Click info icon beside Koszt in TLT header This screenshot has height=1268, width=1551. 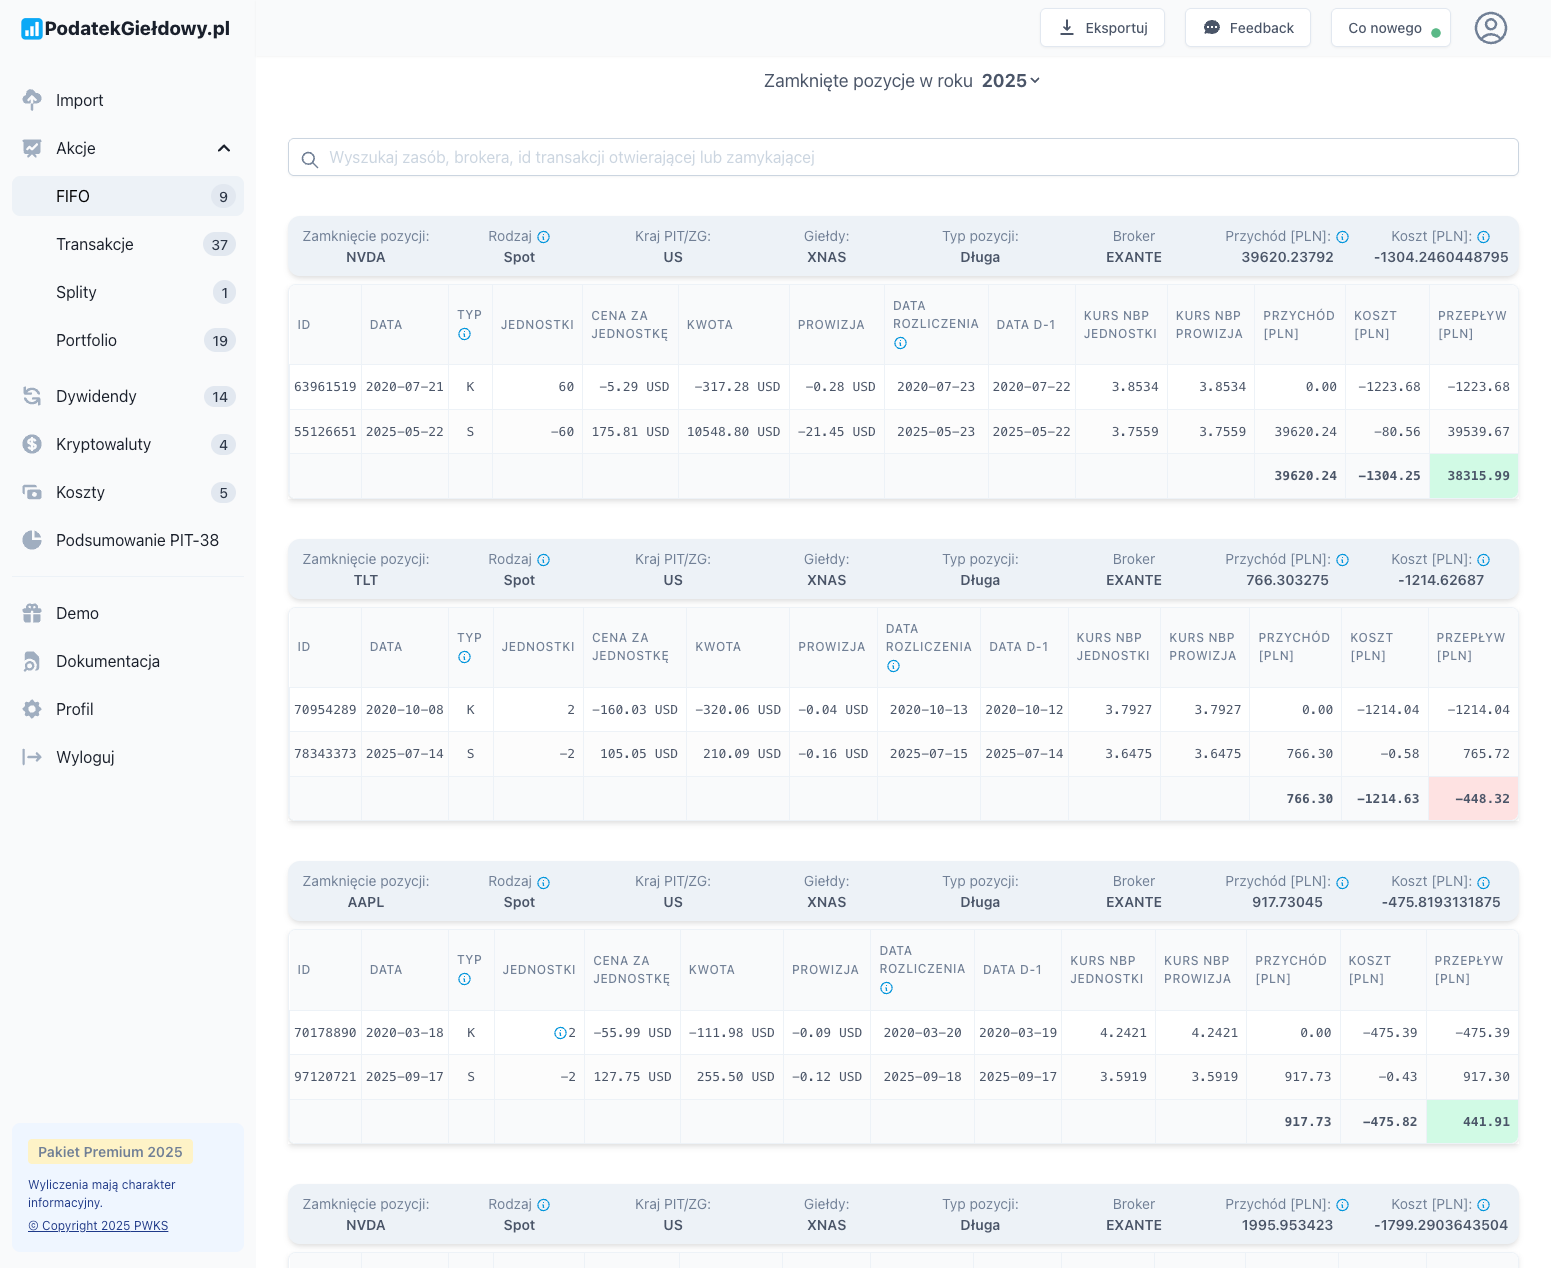pyautogui.click(x=1484, y=560)
